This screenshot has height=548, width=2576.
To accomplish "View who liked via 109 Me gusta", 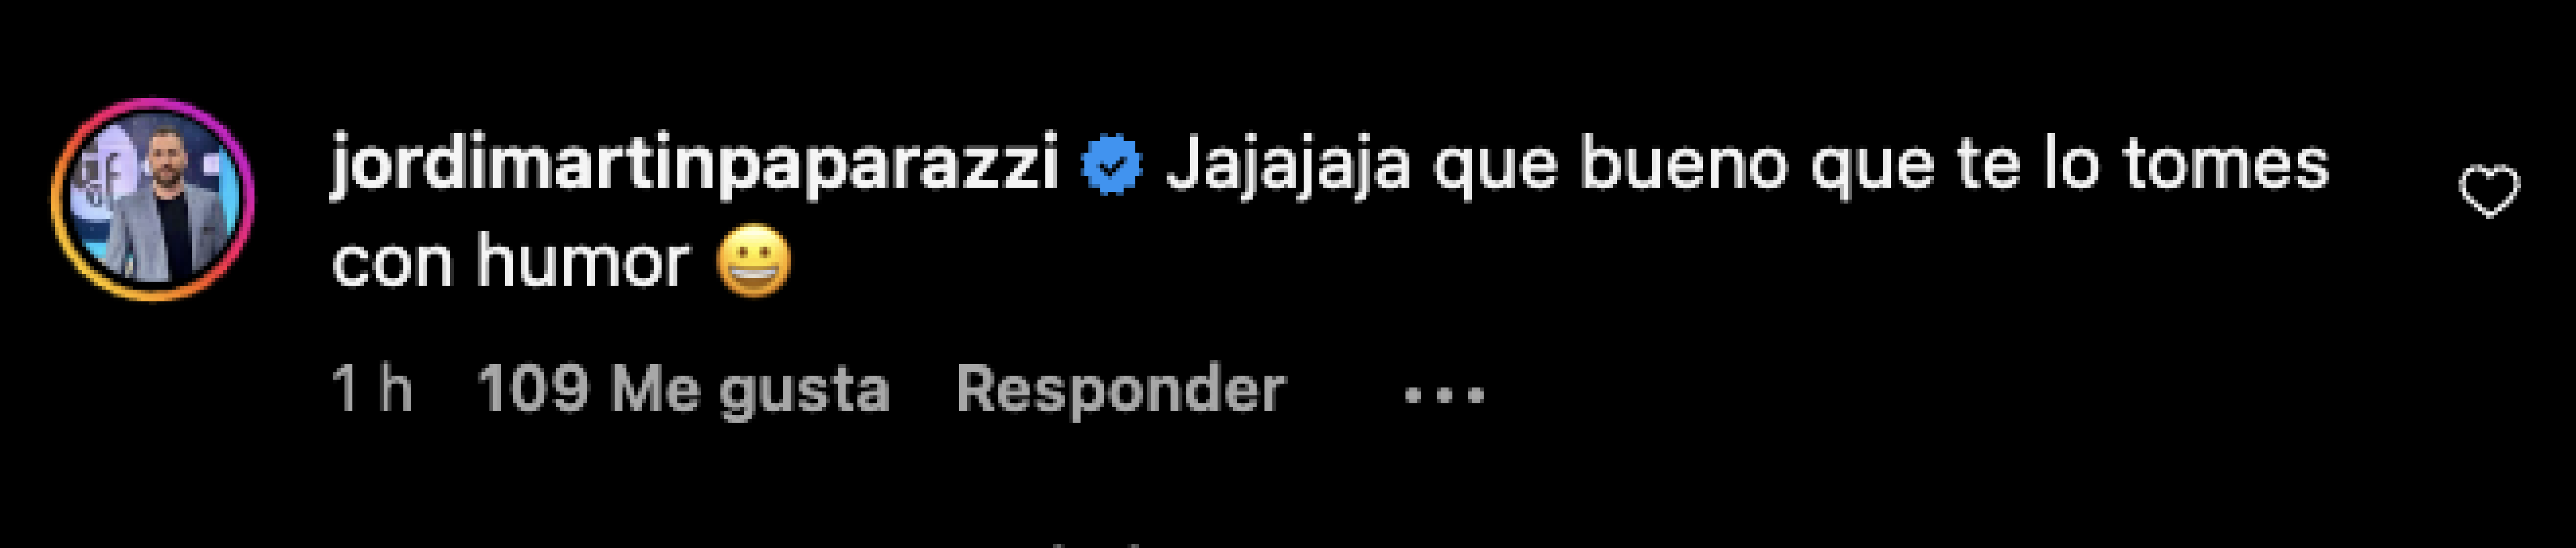I will pos(683,390).
